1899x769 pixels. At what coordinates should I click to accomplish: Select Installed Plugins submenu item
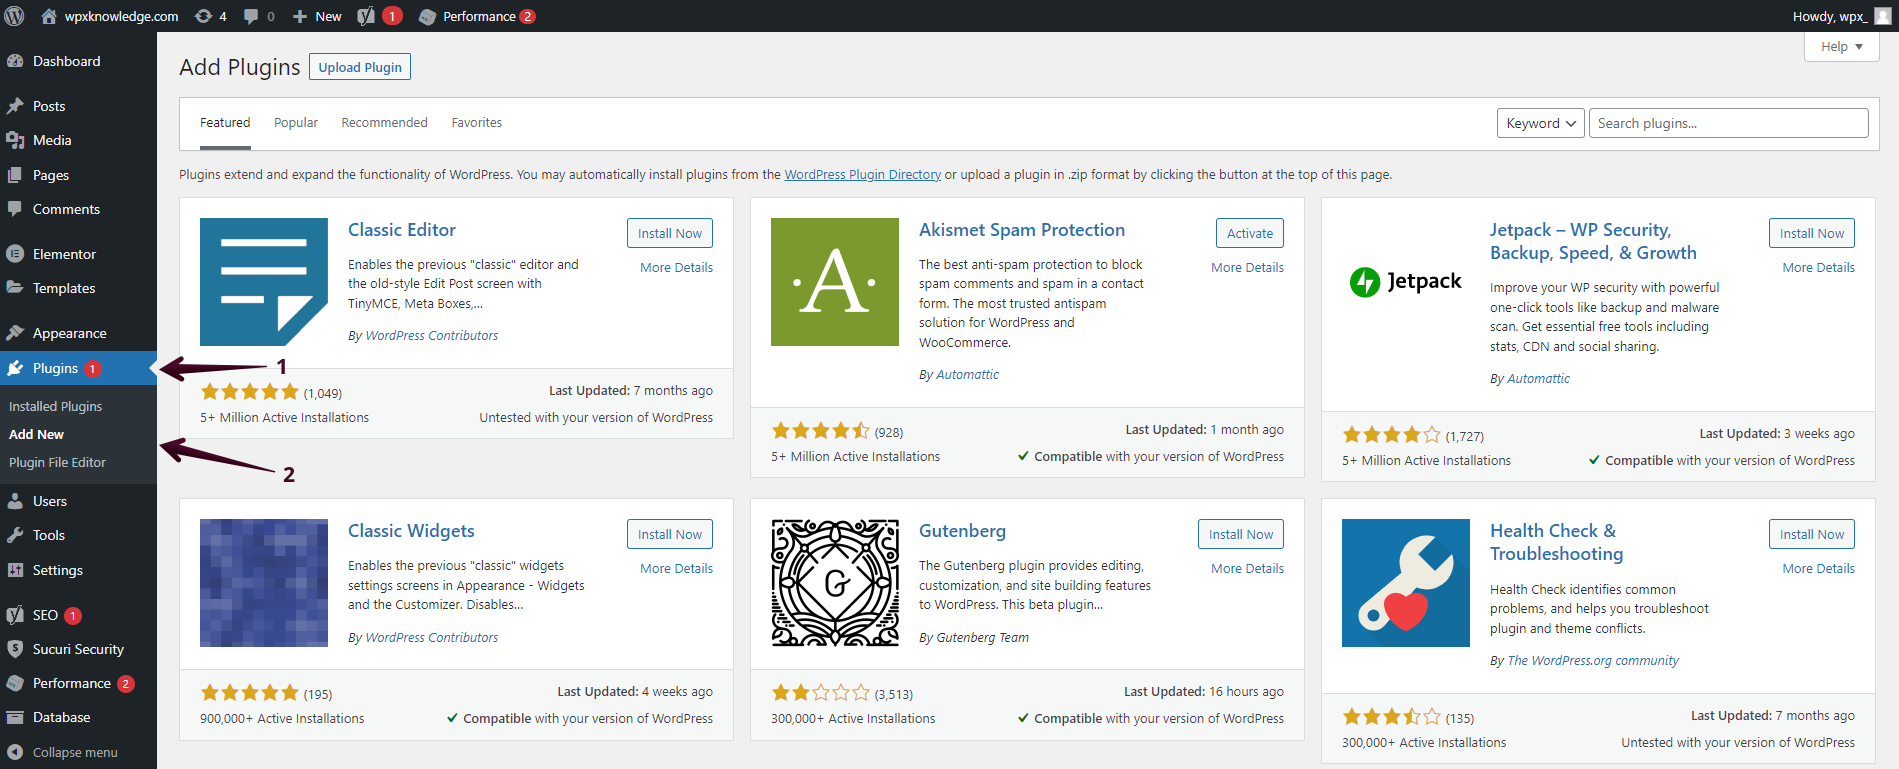tap(56, 406)
